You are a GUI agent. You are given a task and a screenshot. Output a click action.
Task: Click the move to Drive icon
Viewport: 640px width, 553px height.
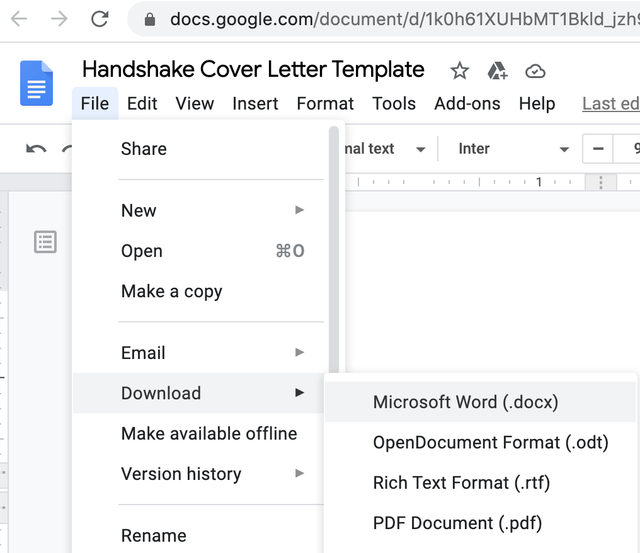(497, 71)
